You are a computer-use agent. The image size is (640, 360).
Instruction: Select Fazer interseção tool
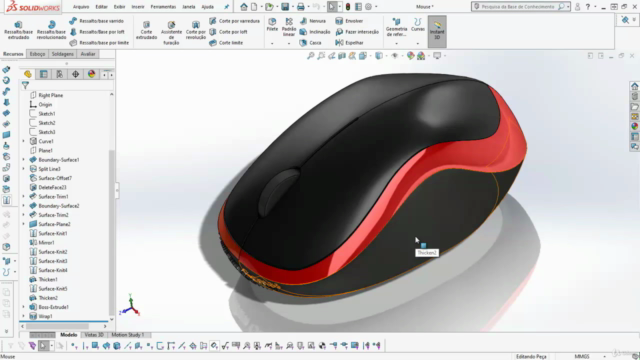357,32
